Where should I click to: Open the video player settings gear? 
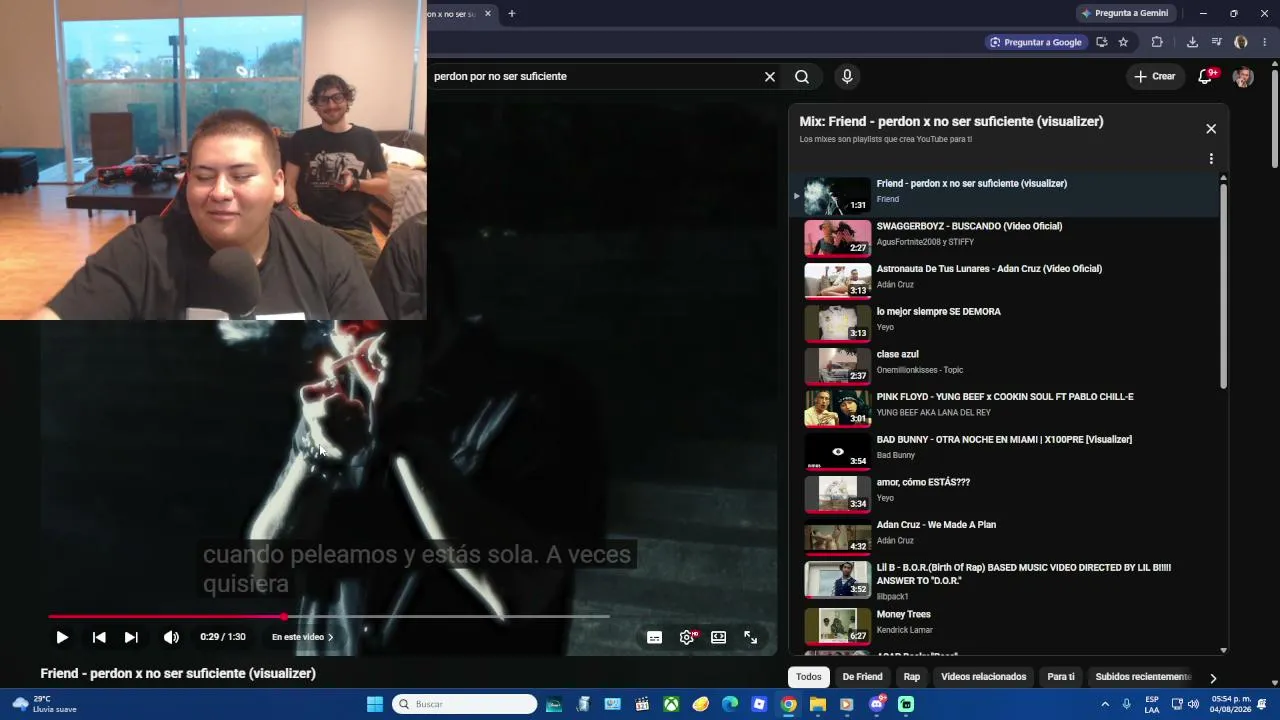[x=687, y=637]
